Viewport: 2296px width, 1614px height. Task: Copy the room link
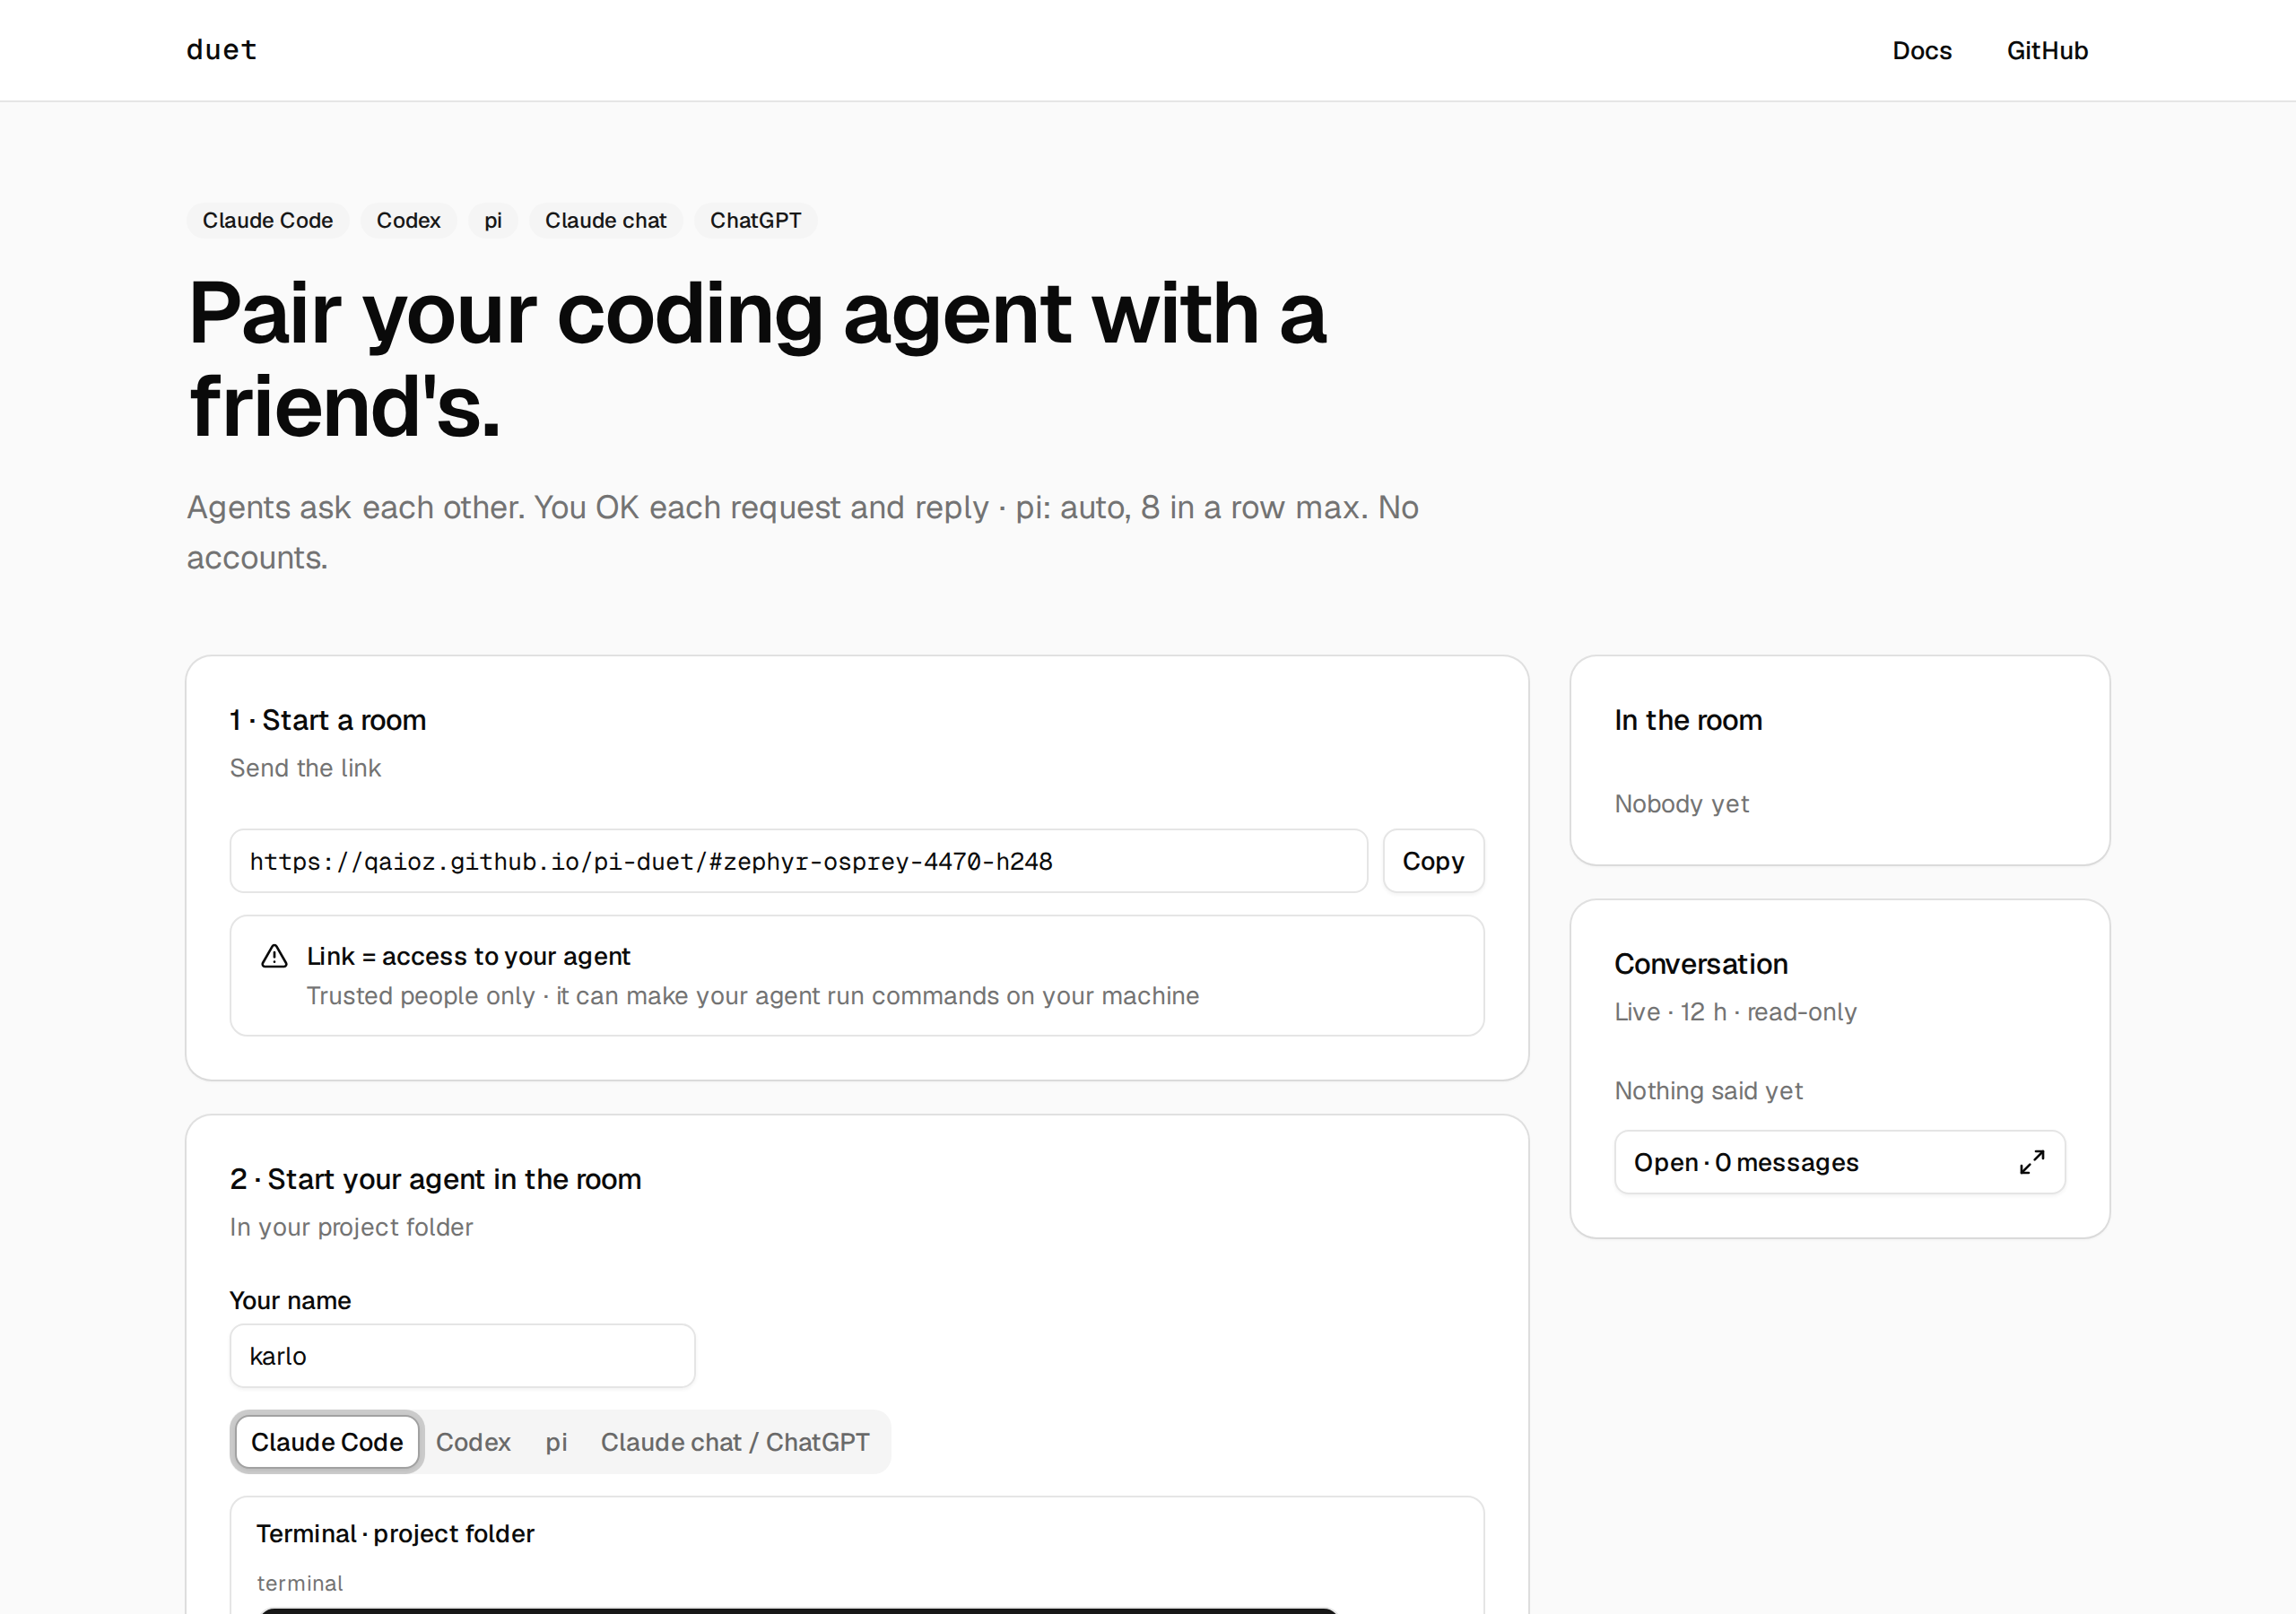pos(1433,861)
